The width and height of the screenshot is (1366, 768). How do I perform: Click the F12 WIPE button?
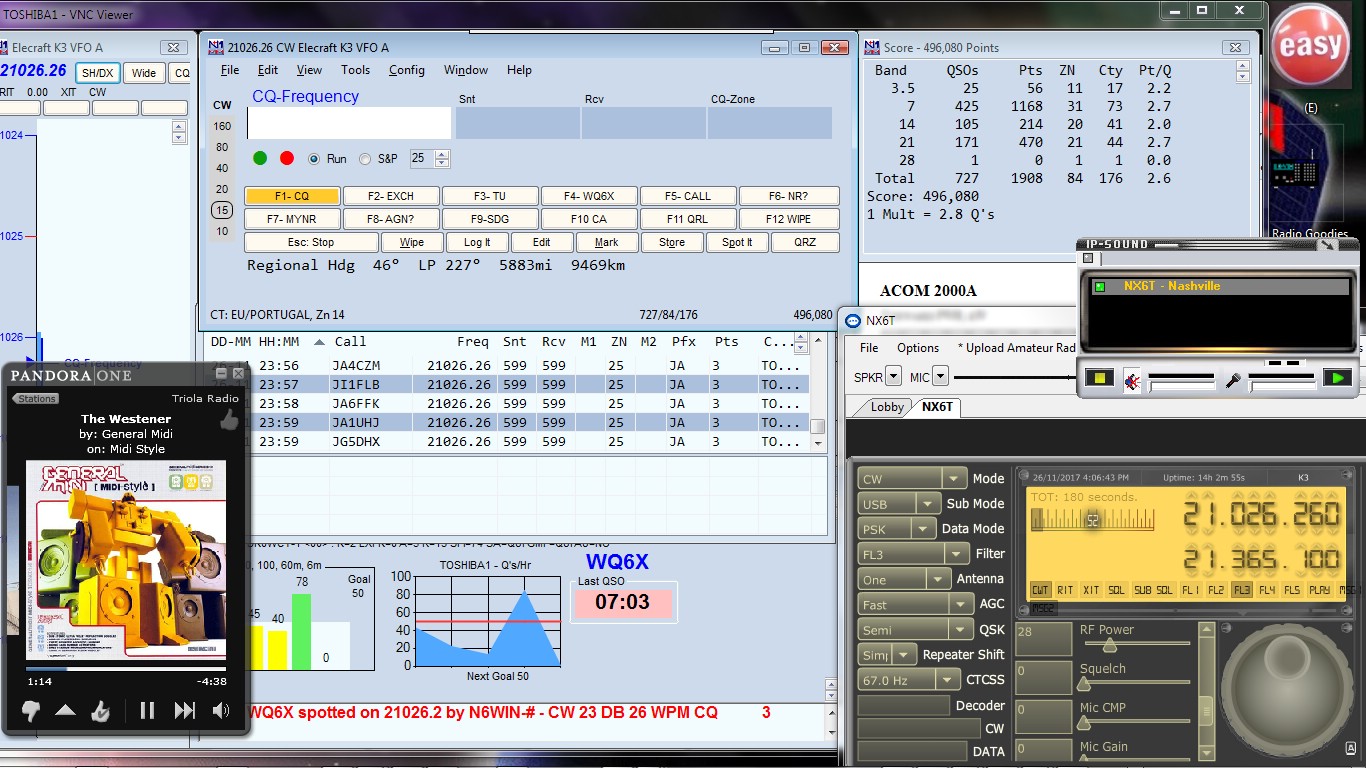tap(788, 219)
